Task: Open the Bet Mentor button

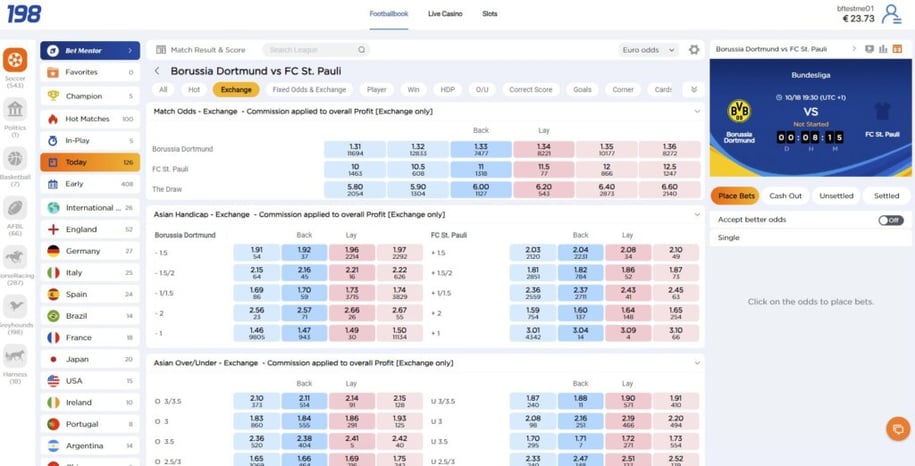Action: click(90, 51)
